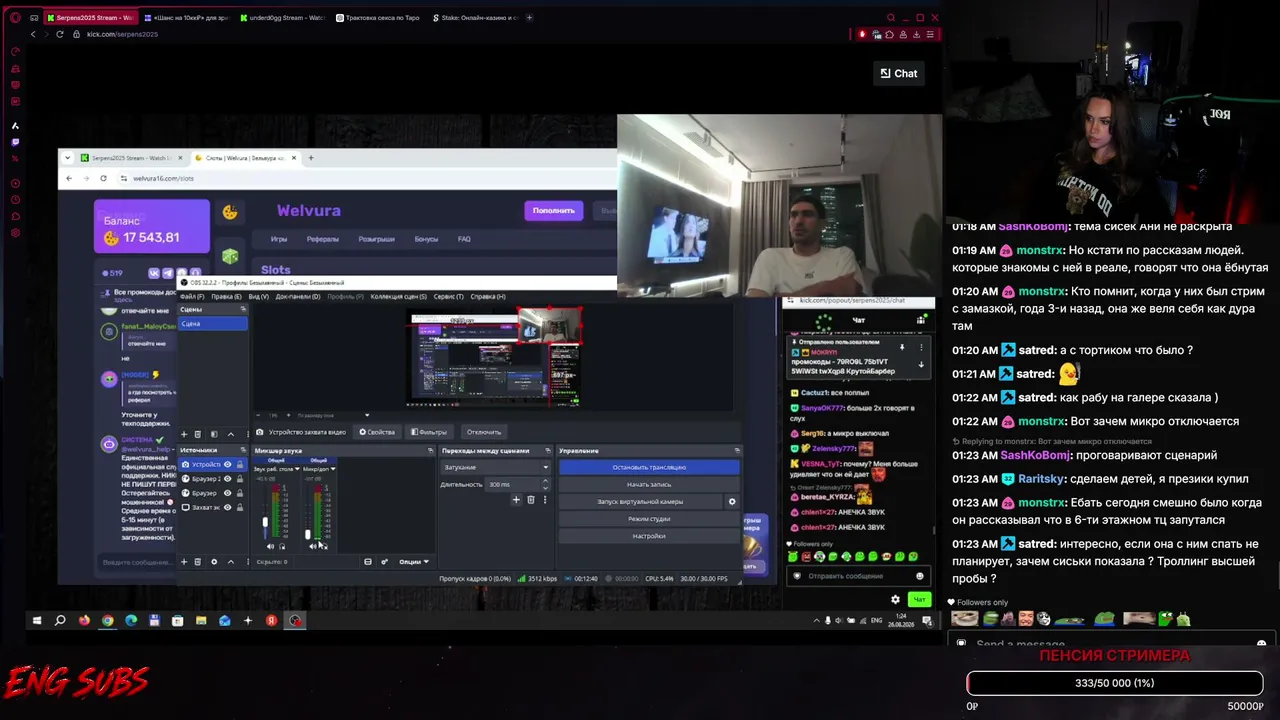Viewport: 1280px width, 720px height.
Task: Open the Бонусы section on Welvura
Action: pos(426,239)
